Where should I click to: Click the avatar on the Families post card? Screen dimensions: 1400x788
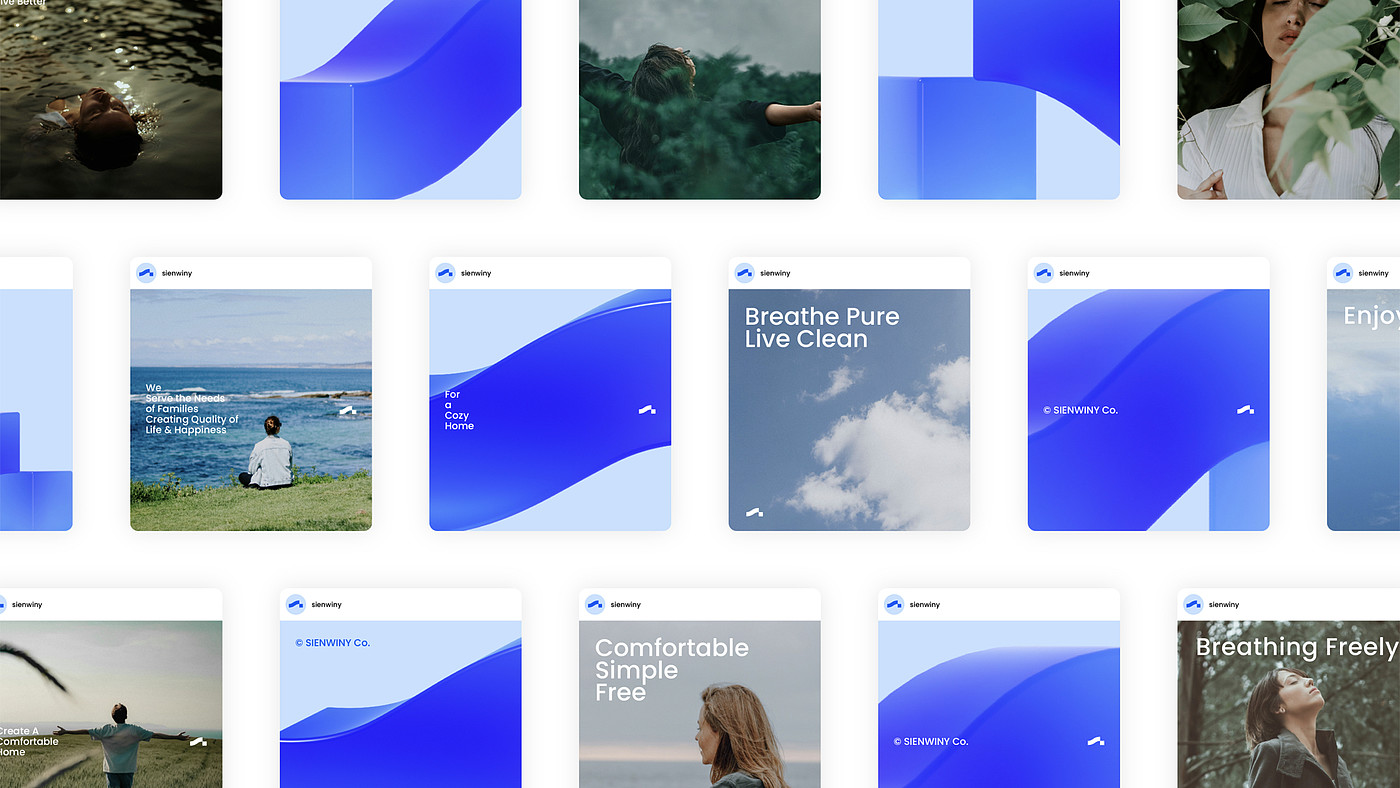(146, 273)
